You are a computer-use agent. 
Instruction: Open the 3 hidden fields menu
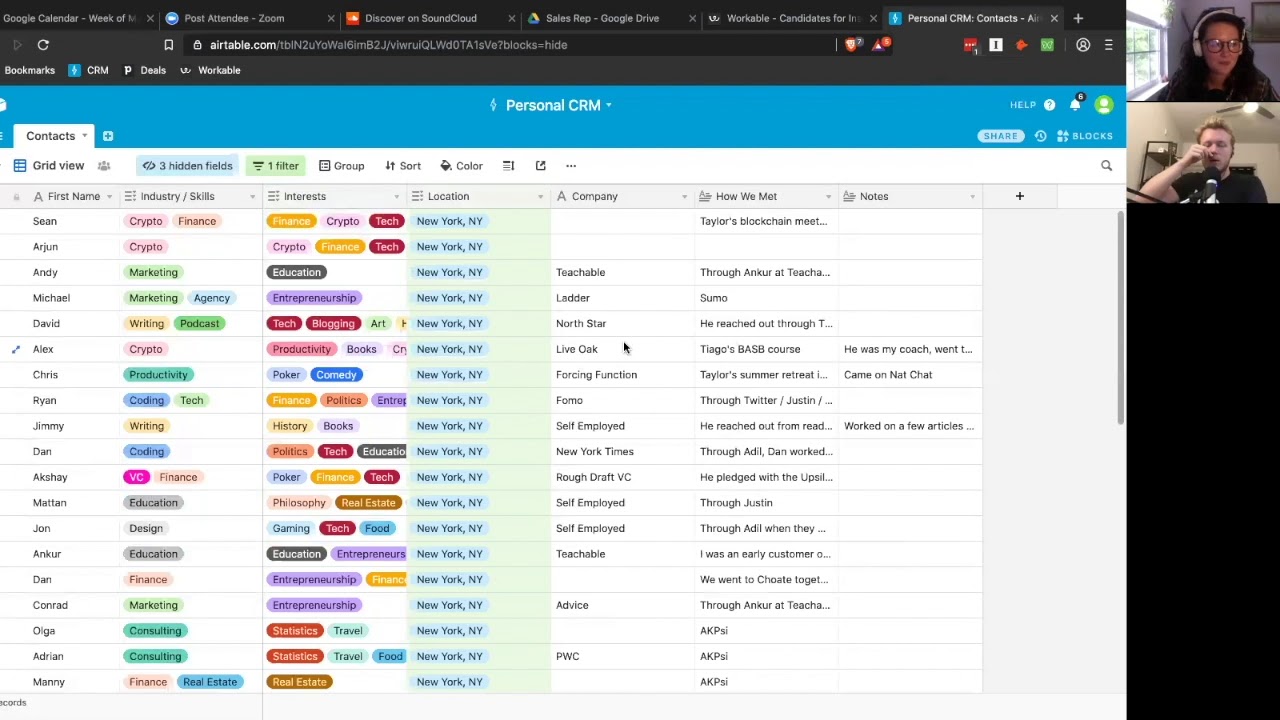click(x=187, y=166)
